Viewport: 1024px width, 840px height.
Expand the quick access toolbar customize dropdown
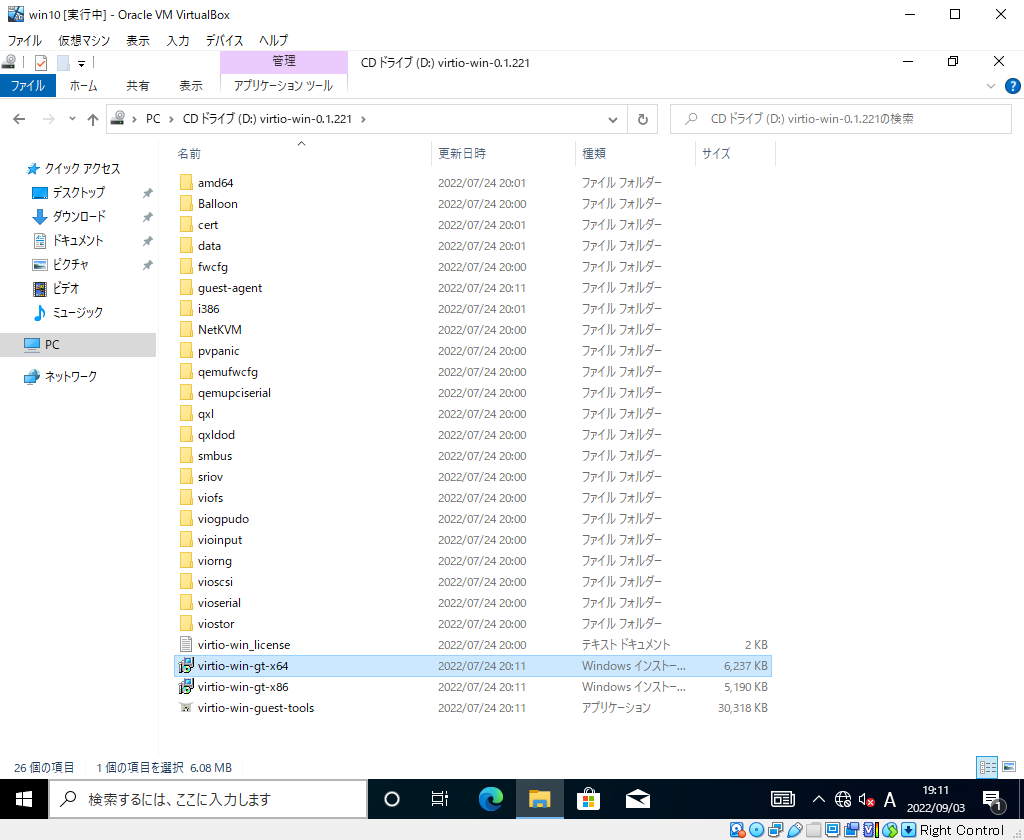pos(81,63)
